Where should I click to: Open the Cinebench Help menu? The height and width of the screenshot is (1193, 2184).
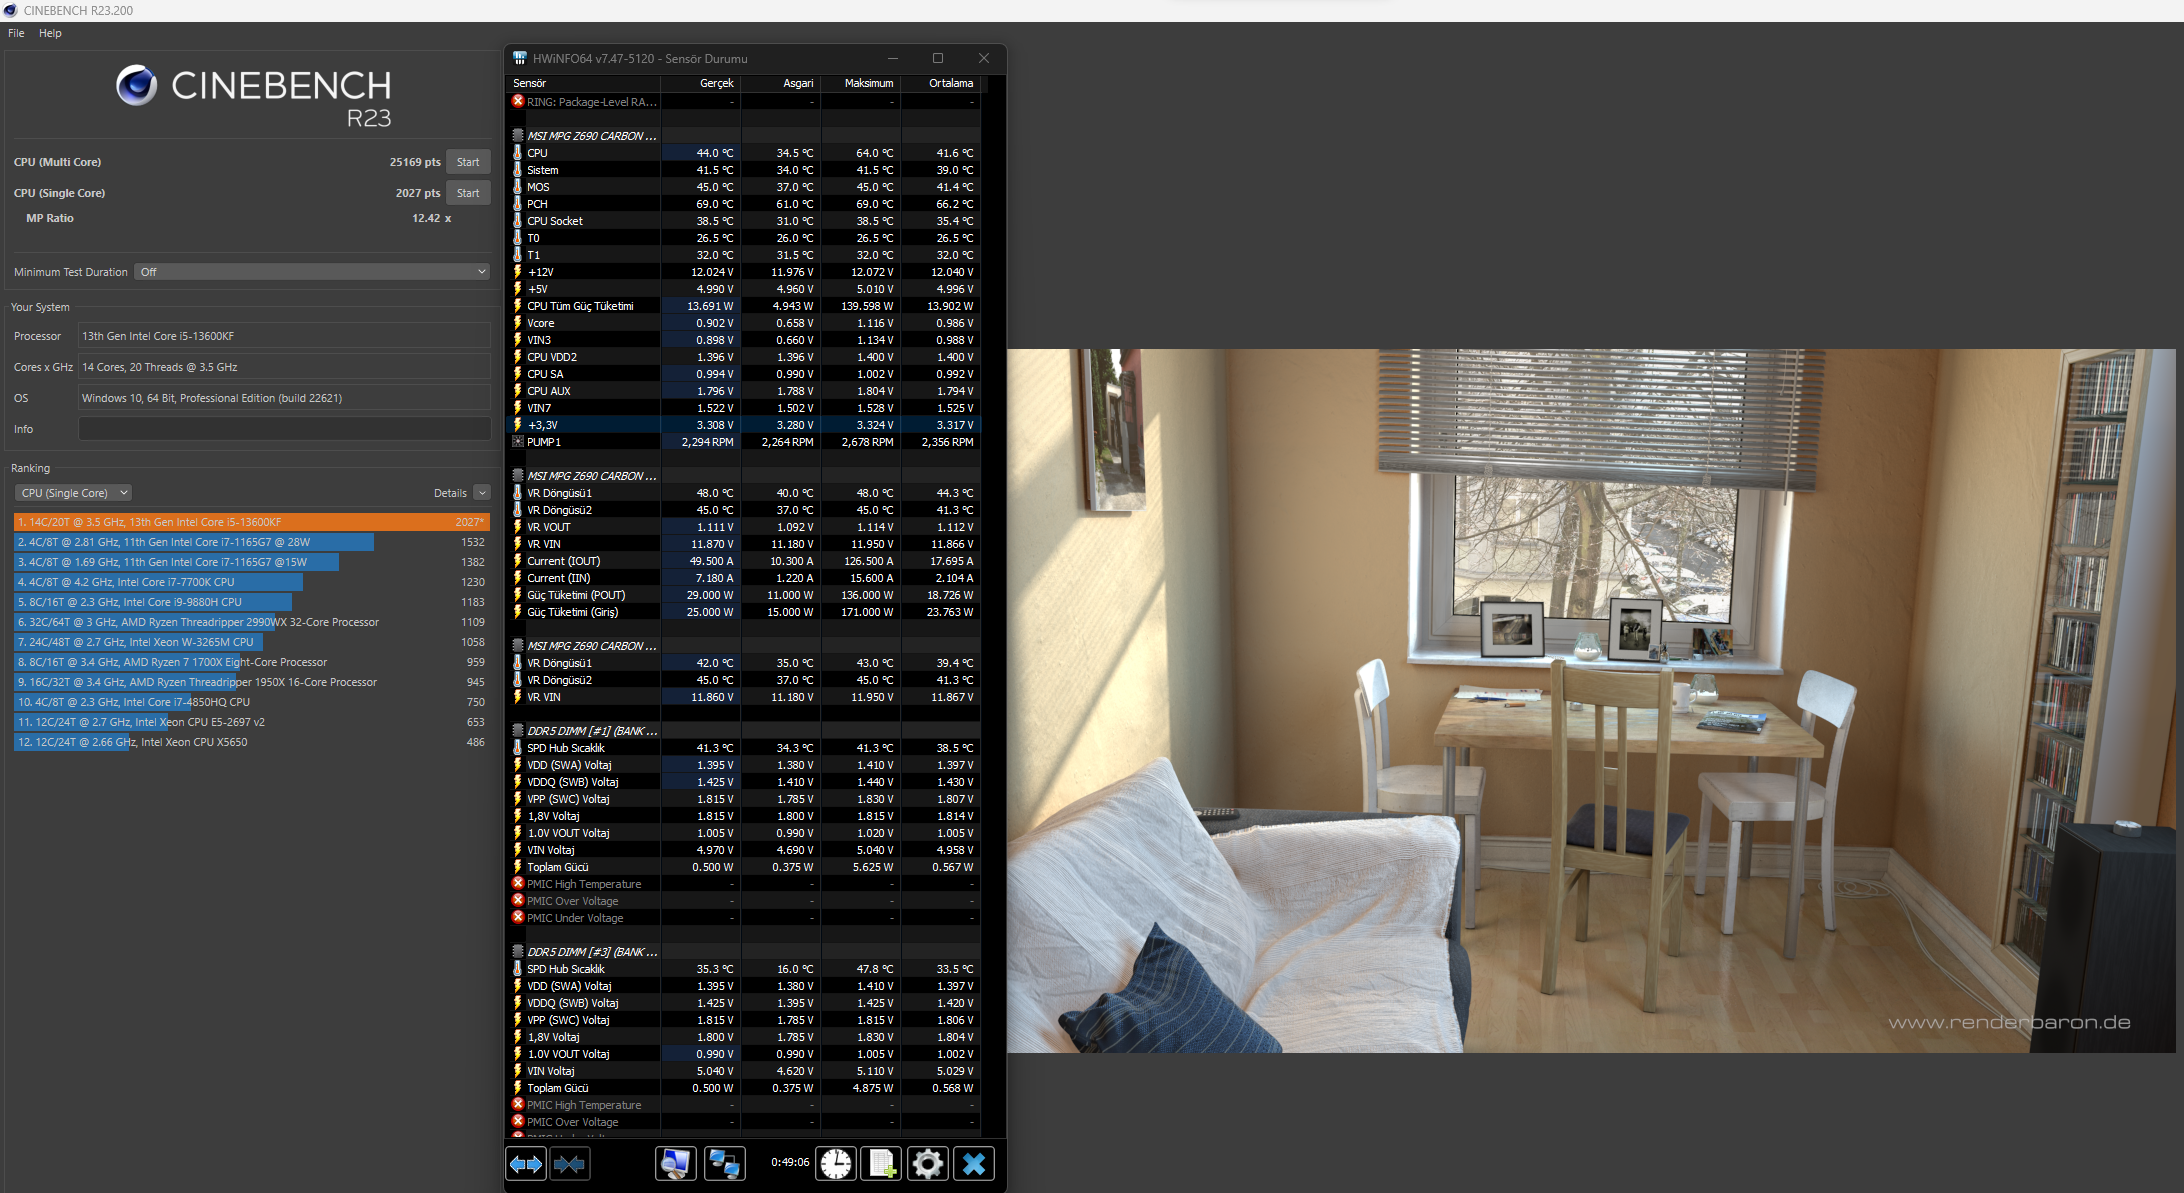[x=50, y=33]
